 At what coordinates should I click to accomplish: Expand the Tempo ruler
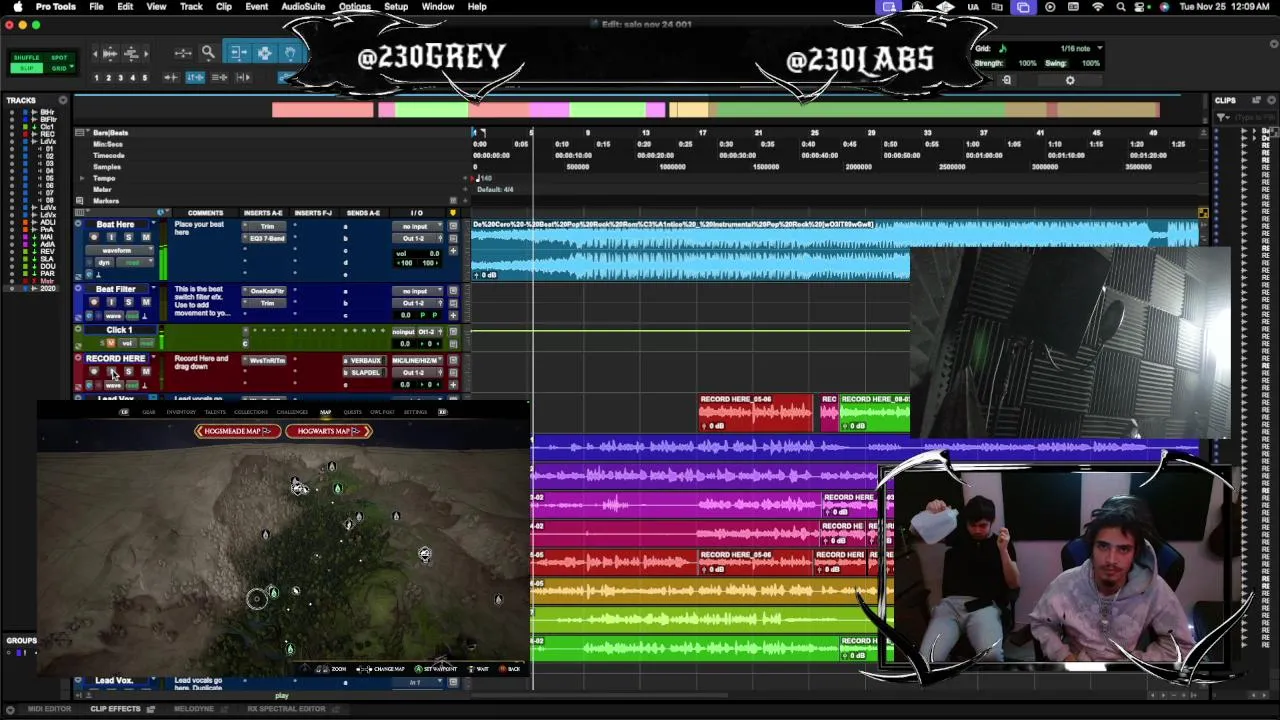point(82,178)
